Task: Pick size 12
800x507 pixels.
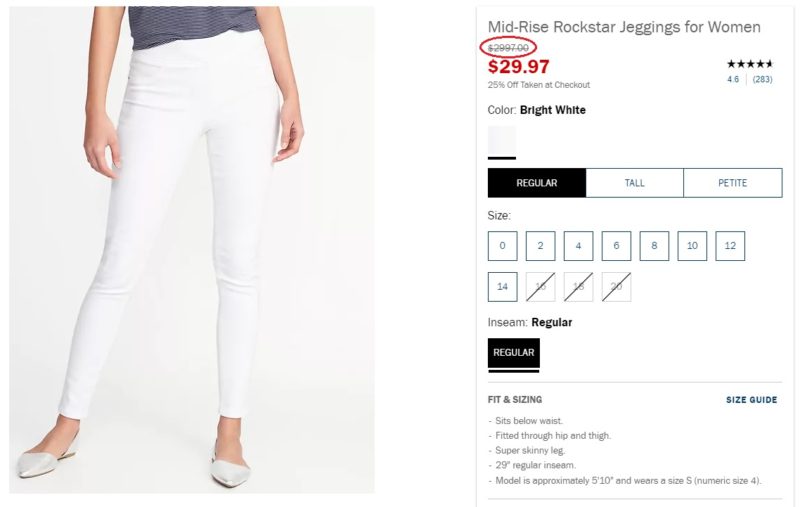Action: point(730,246)
